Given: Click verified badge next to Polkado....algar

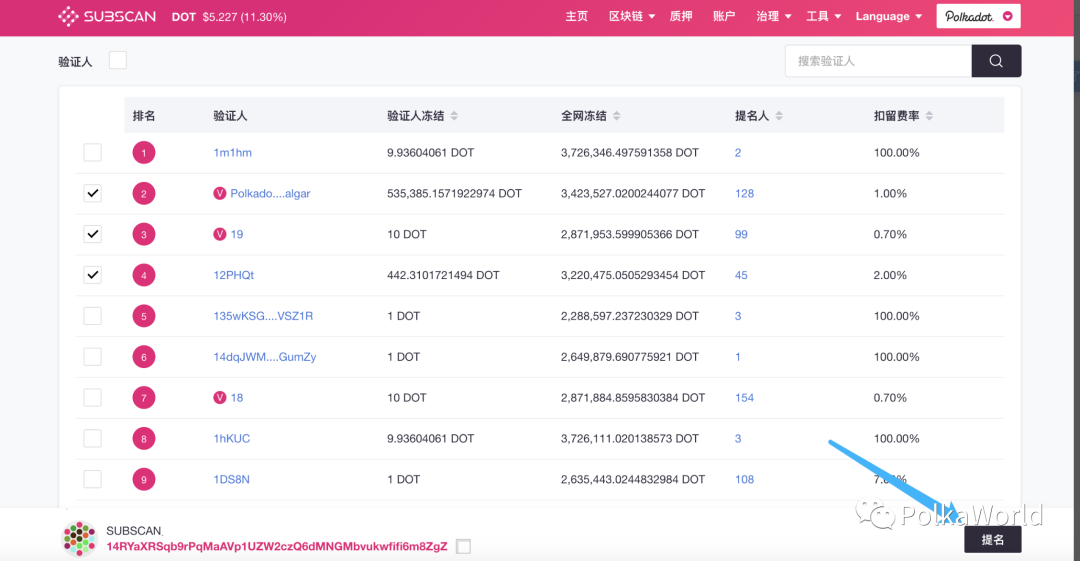Looking at the screenshot, I should (x=220, y=193).
